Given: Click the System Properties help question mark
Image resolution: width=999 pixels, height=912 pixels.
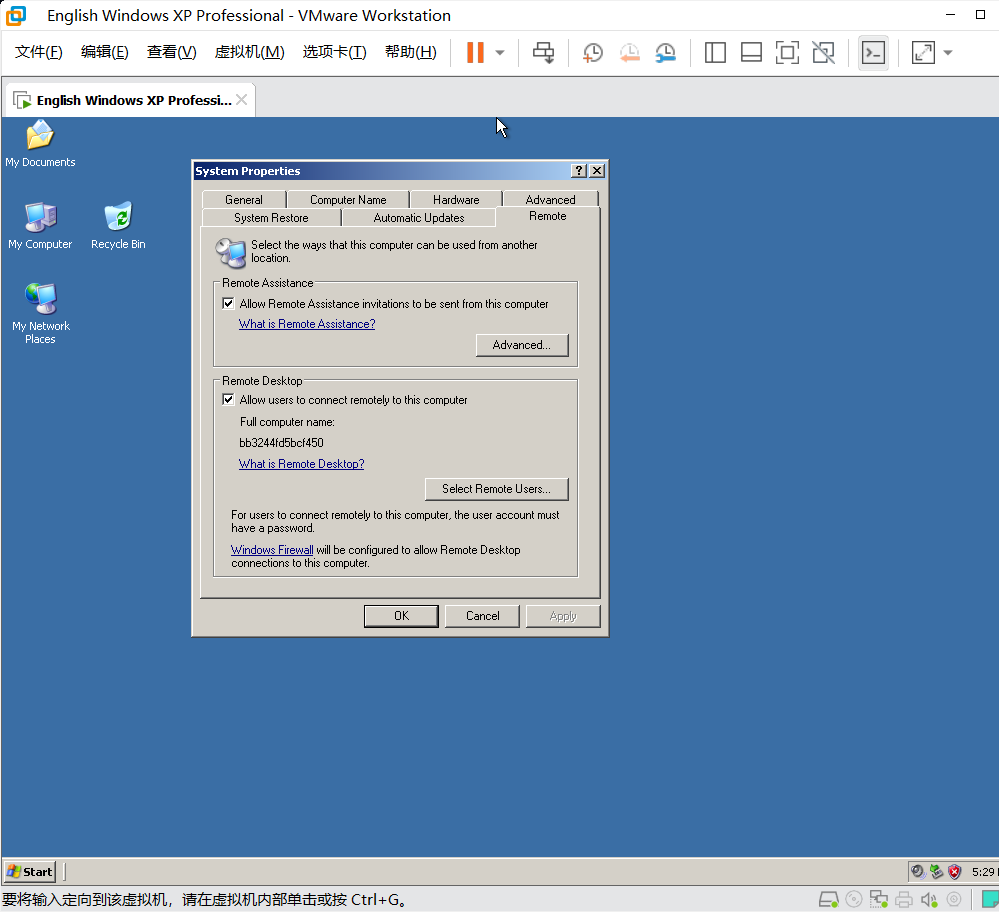Looking at the screenshot, I should (579, 171).
